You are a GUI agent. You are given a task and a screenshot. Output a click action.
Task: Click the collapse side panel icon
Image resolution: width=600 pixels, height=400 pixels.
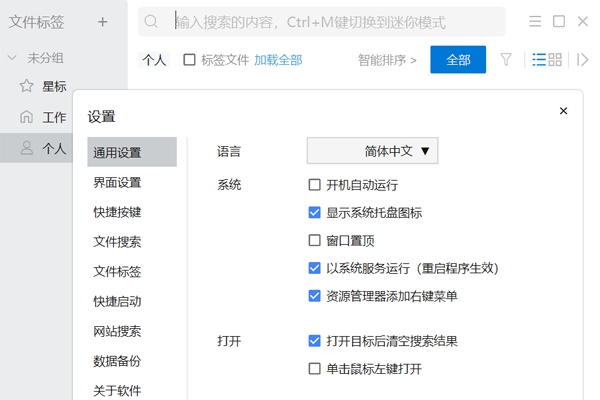coord(583,60)
